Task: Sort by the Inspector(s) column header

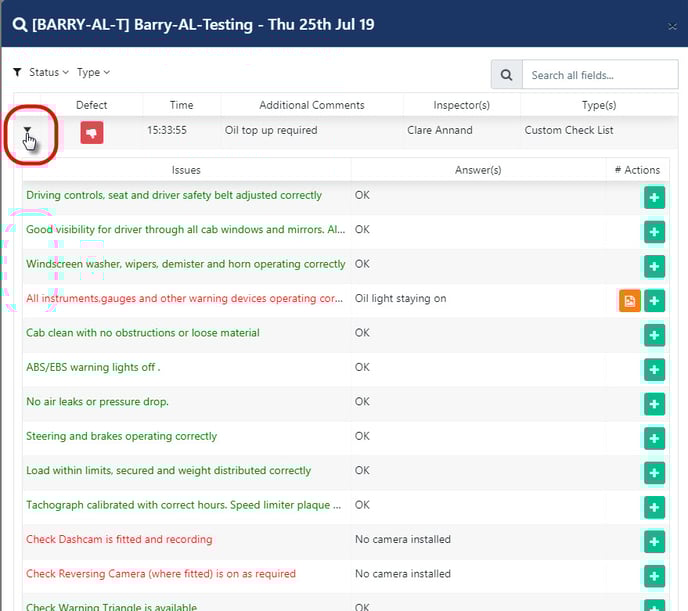Action: 461,105
